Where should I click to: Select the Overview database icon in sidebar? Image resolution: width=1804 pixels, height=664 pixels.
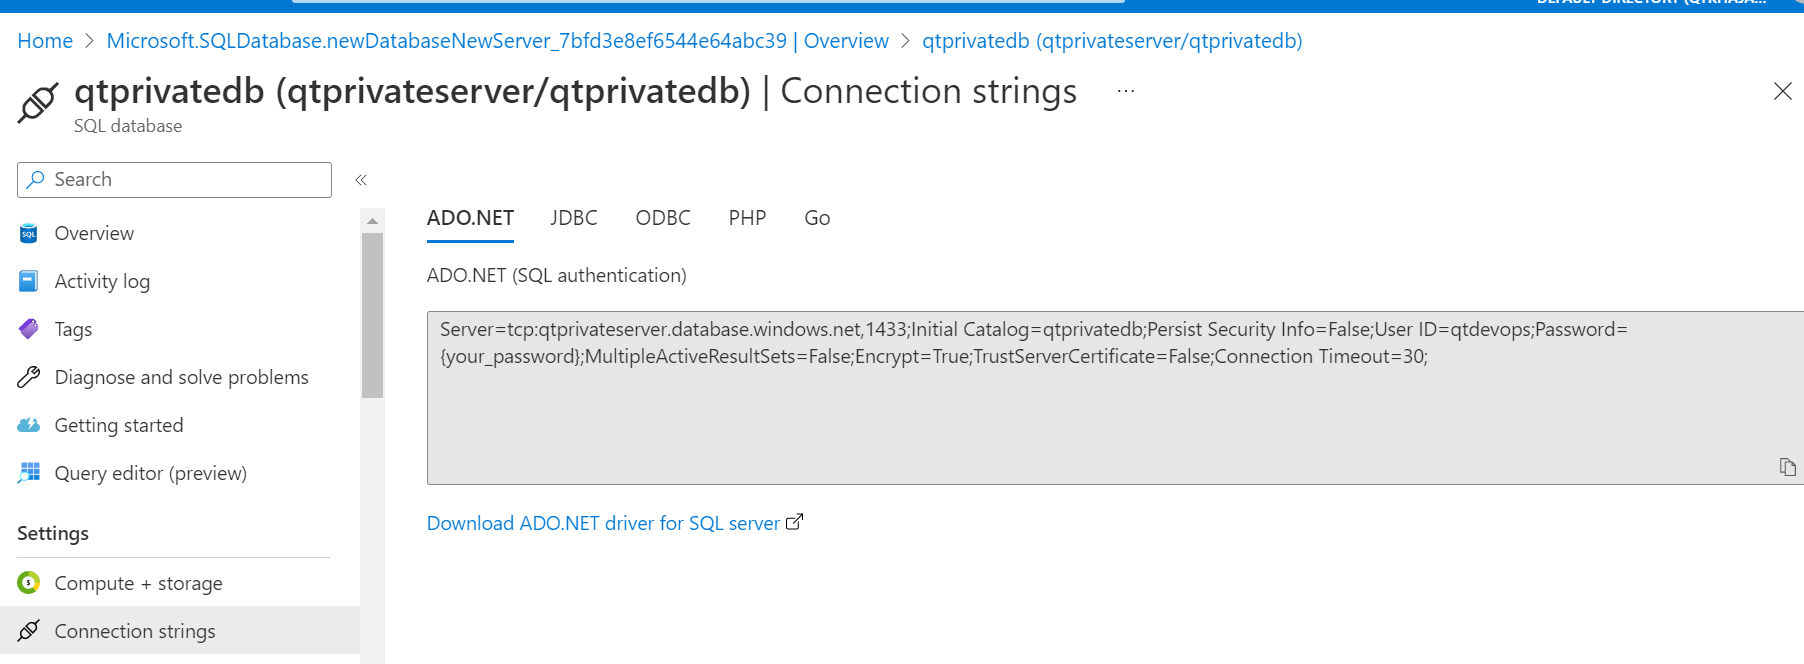28,233
